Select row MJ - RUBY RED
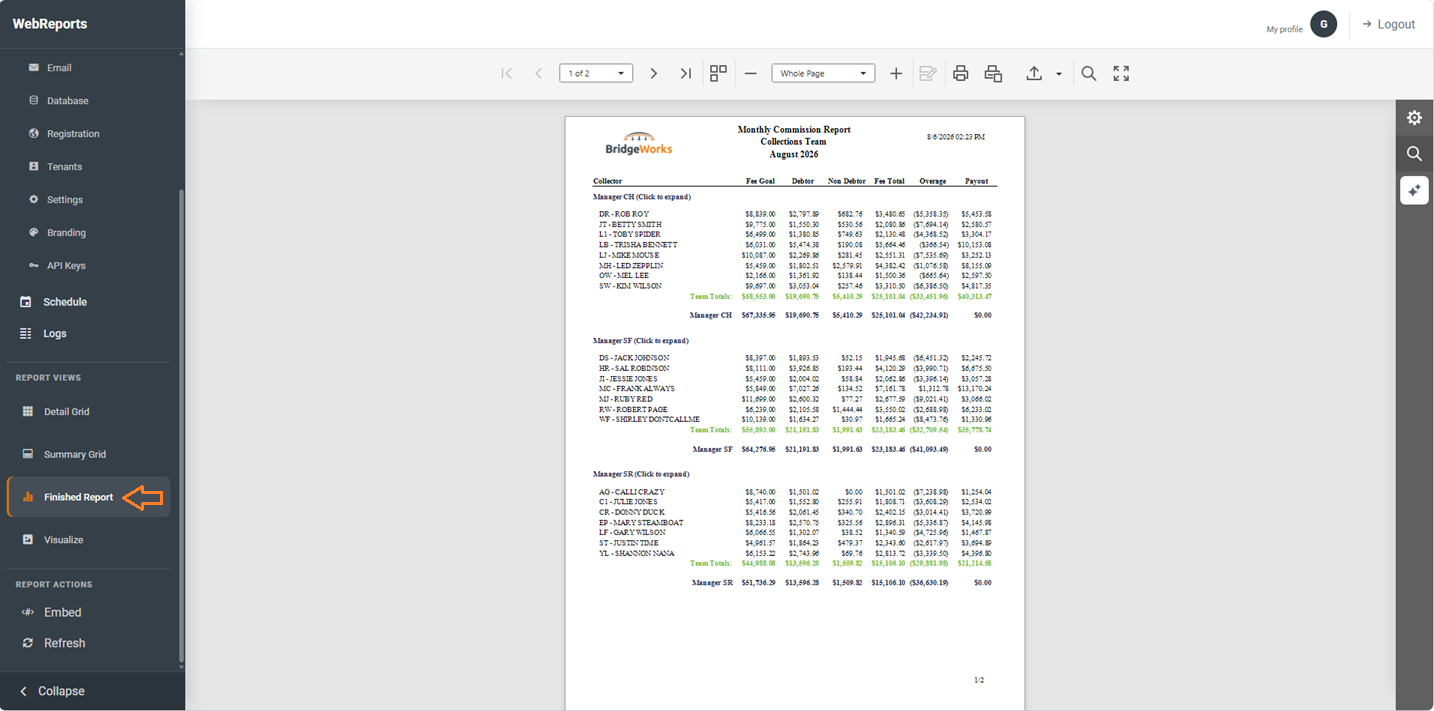The height and width of the screenshot is (711, 1434). pos(795,399)
